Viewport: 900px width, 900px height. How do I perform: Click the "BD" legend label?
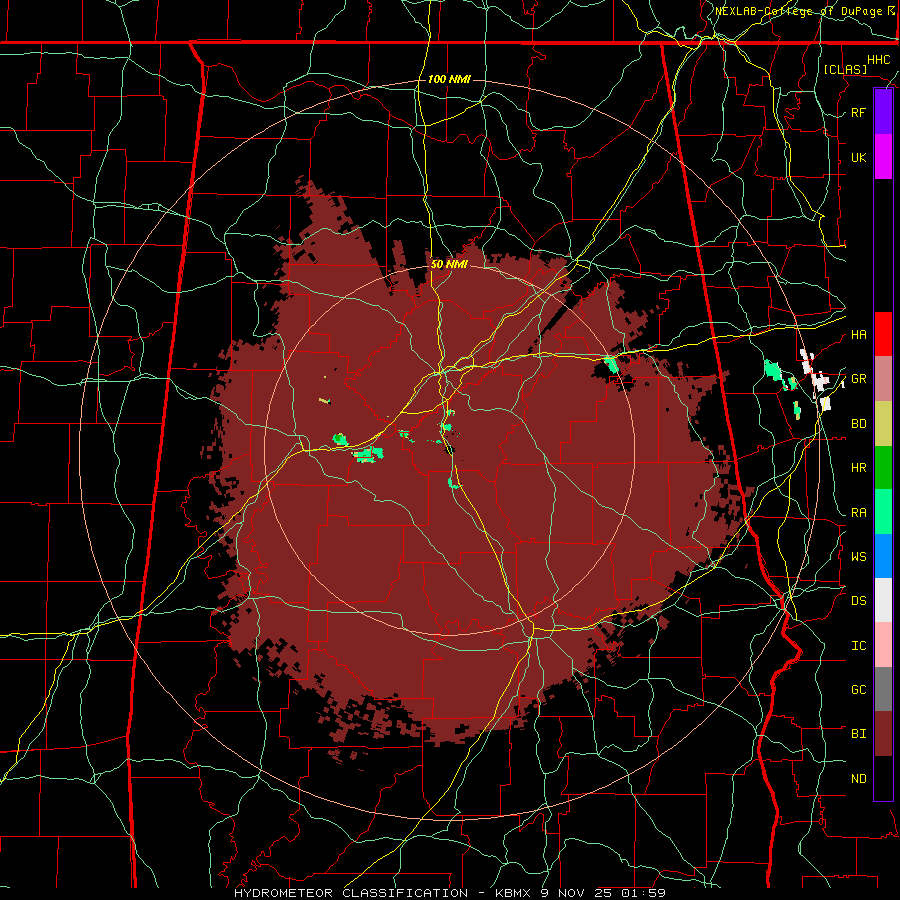pyautogui.click(x=858, y=424)
